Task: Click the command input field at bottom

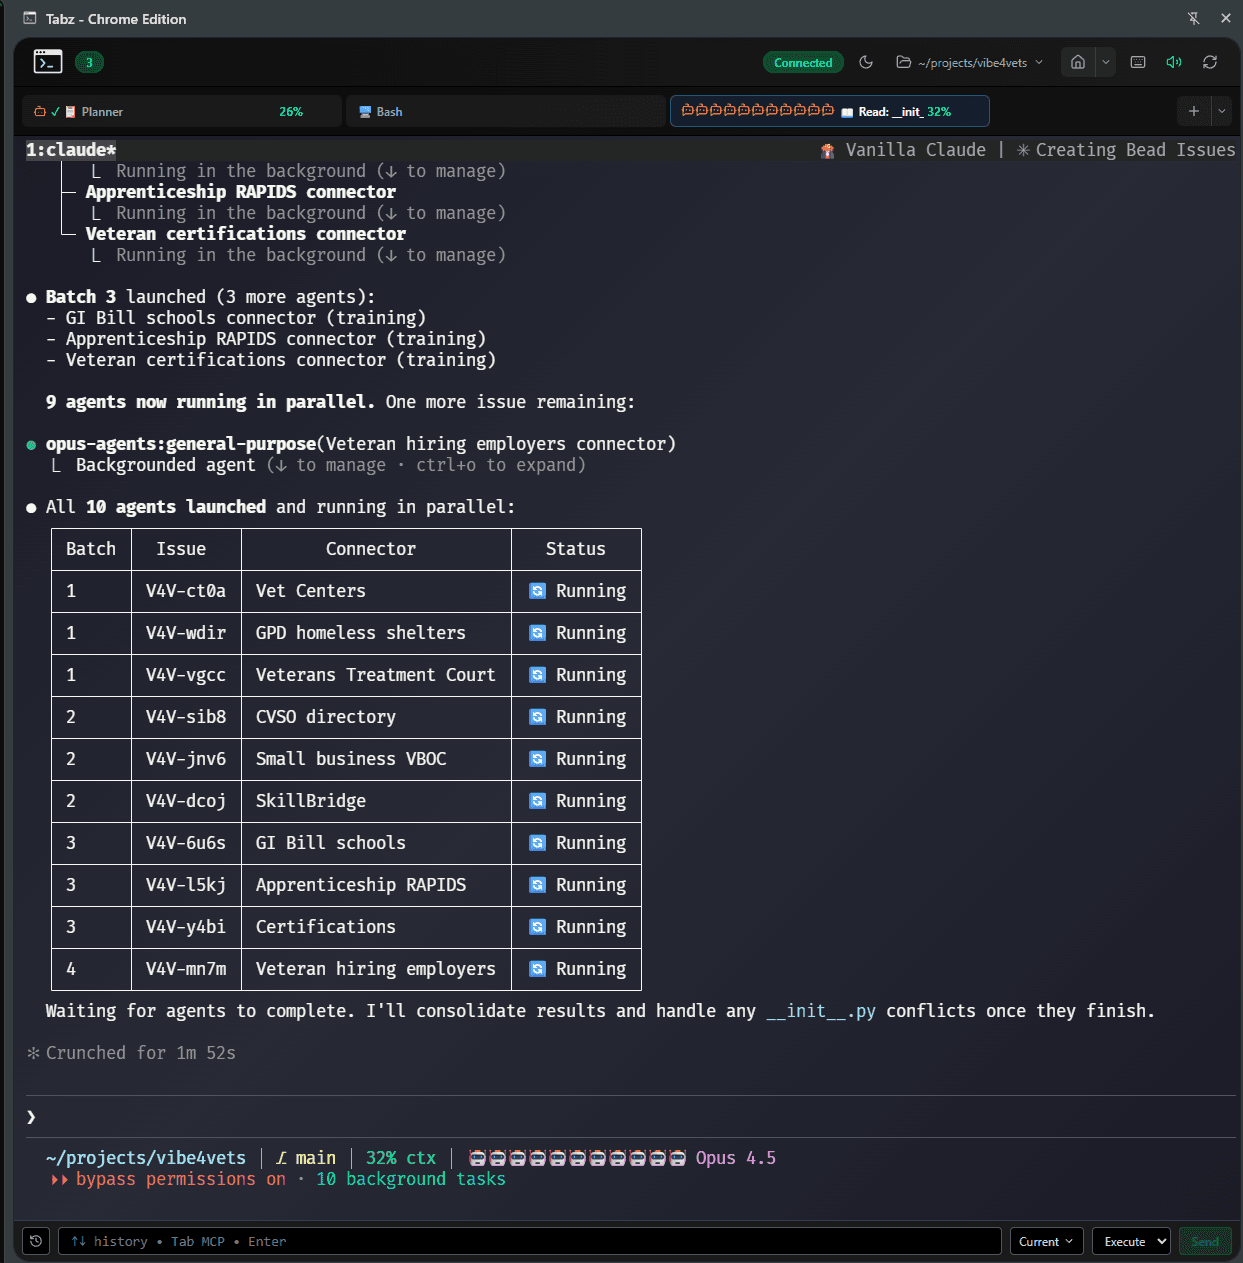Action: point(530,1240)
